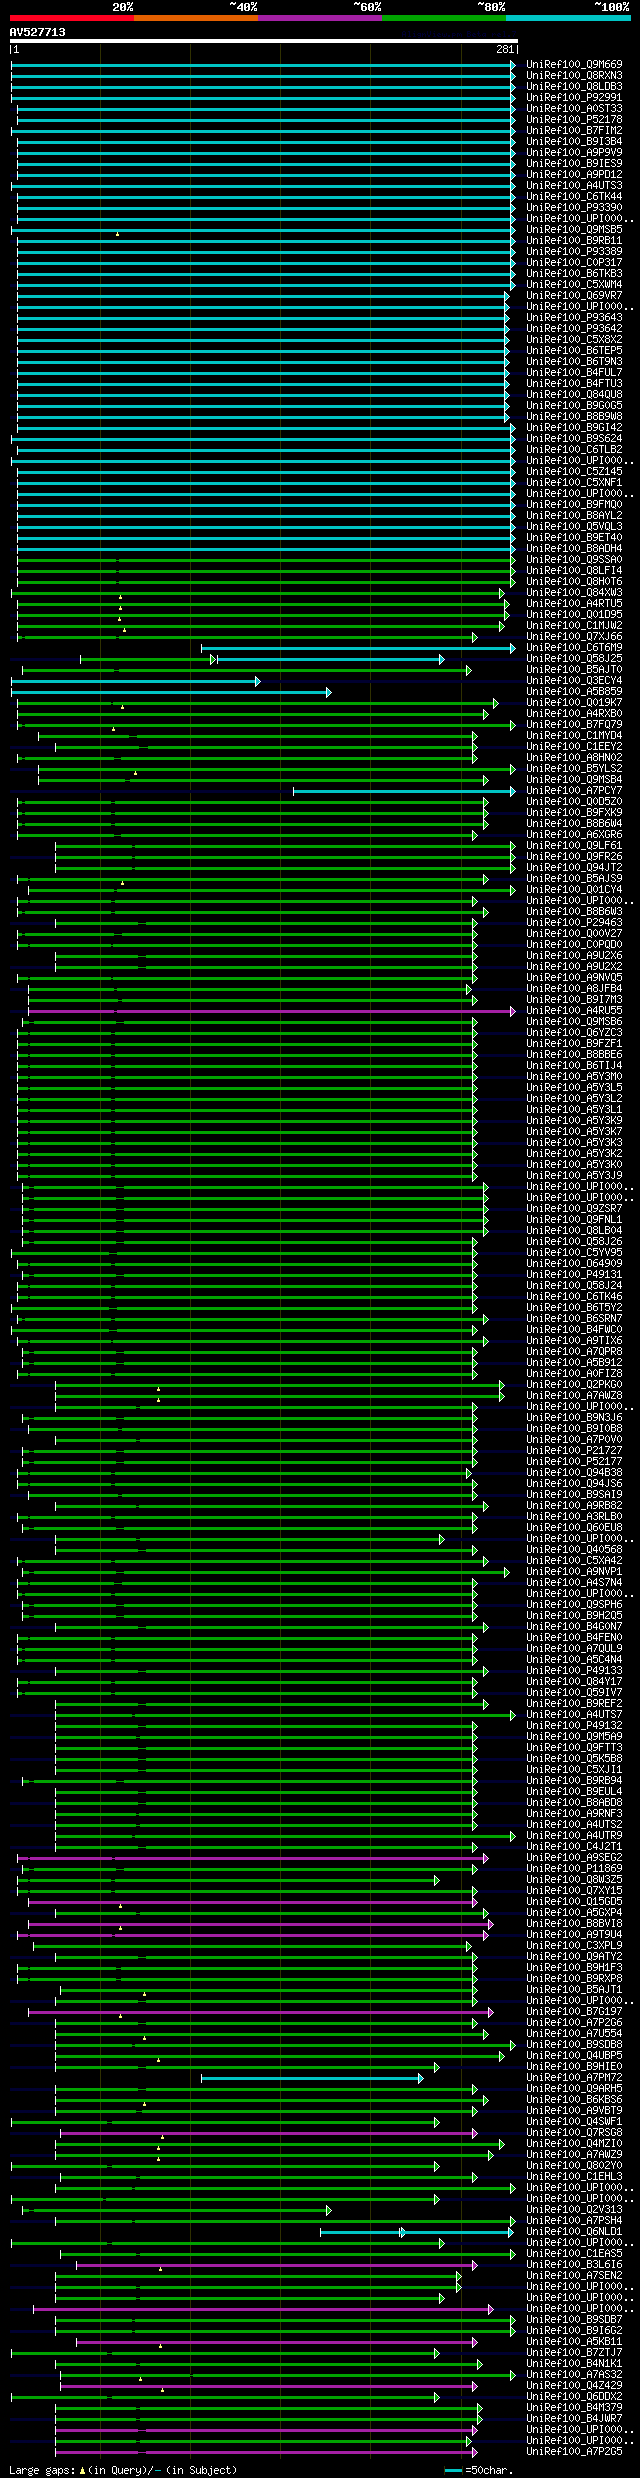This screenshot has height=2478, width=640.
Task: Click hit label UniRef100_B9I3B4
Action: coord(574,142)
